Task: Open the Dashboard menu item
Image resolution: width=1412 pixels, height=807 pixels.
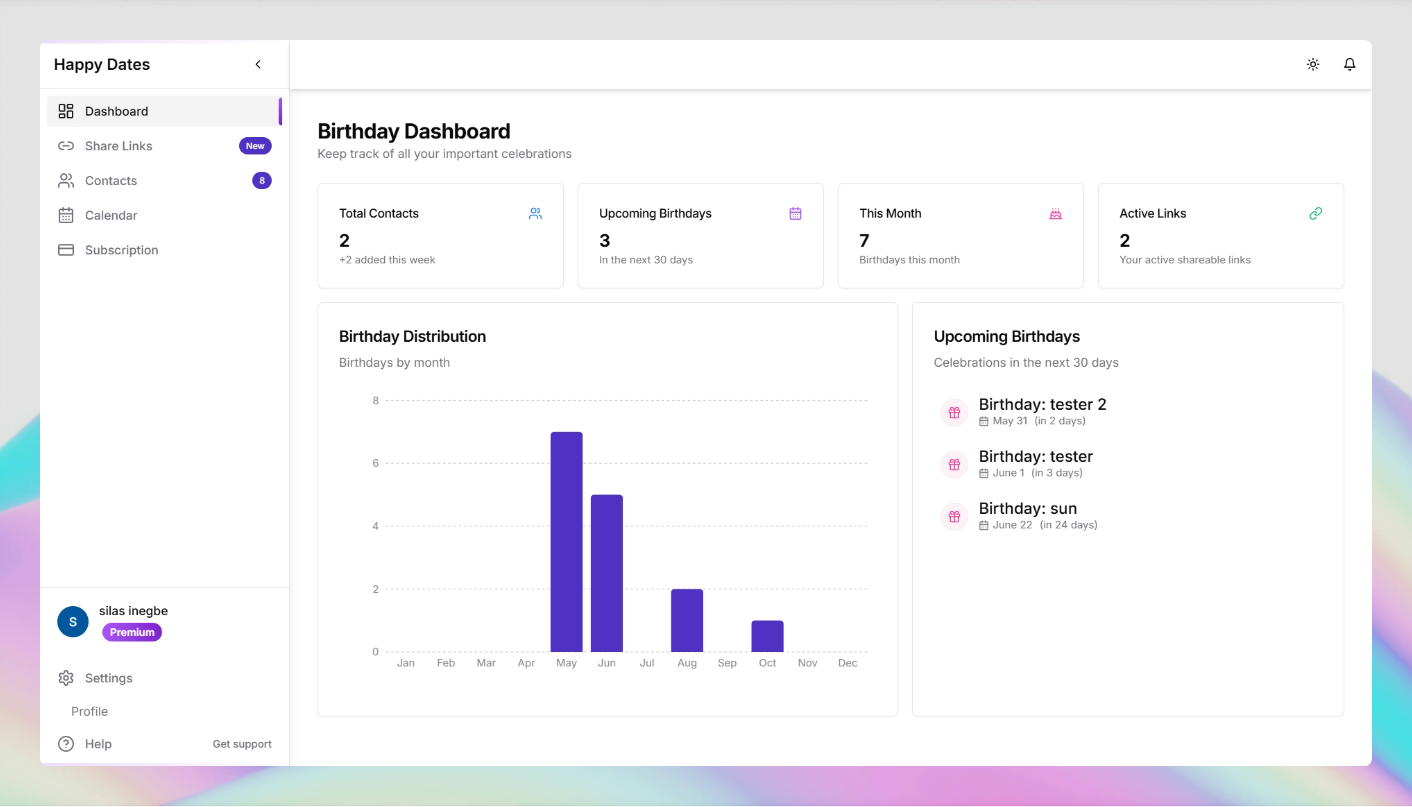Action: pyautogui.click(x=164, y=111)
